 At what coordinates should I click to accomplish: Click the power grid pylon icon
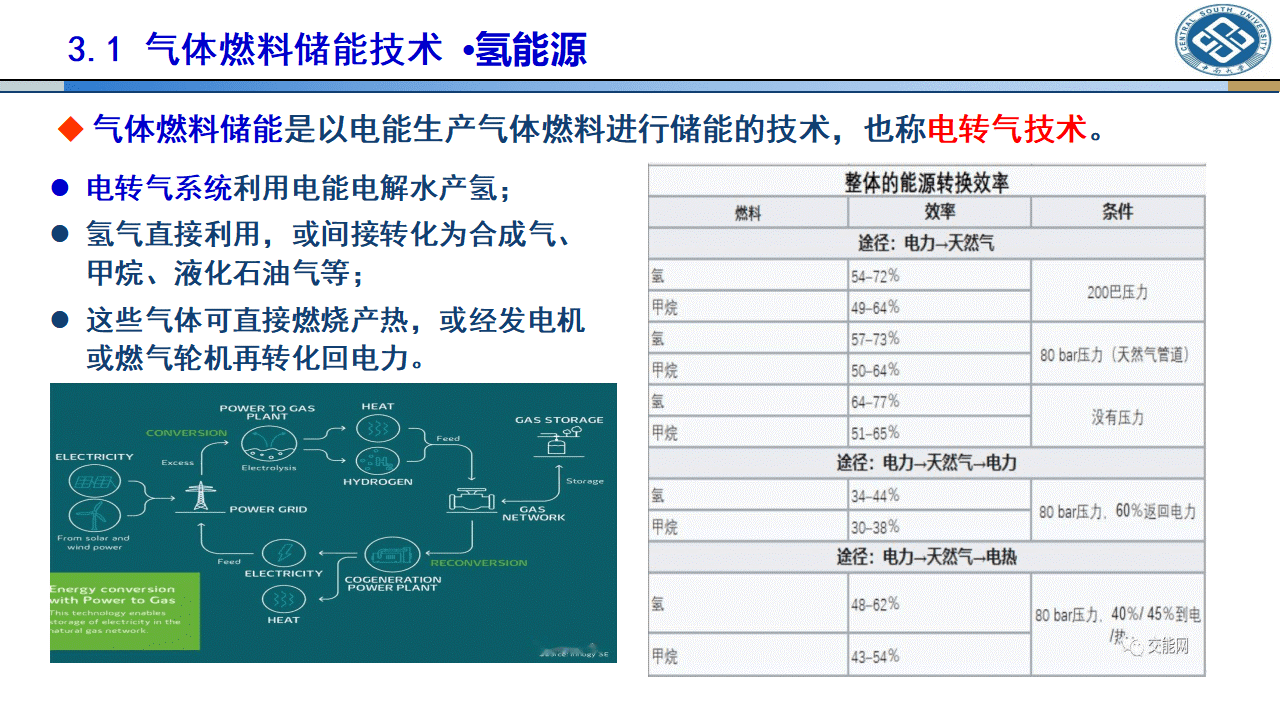201,497
